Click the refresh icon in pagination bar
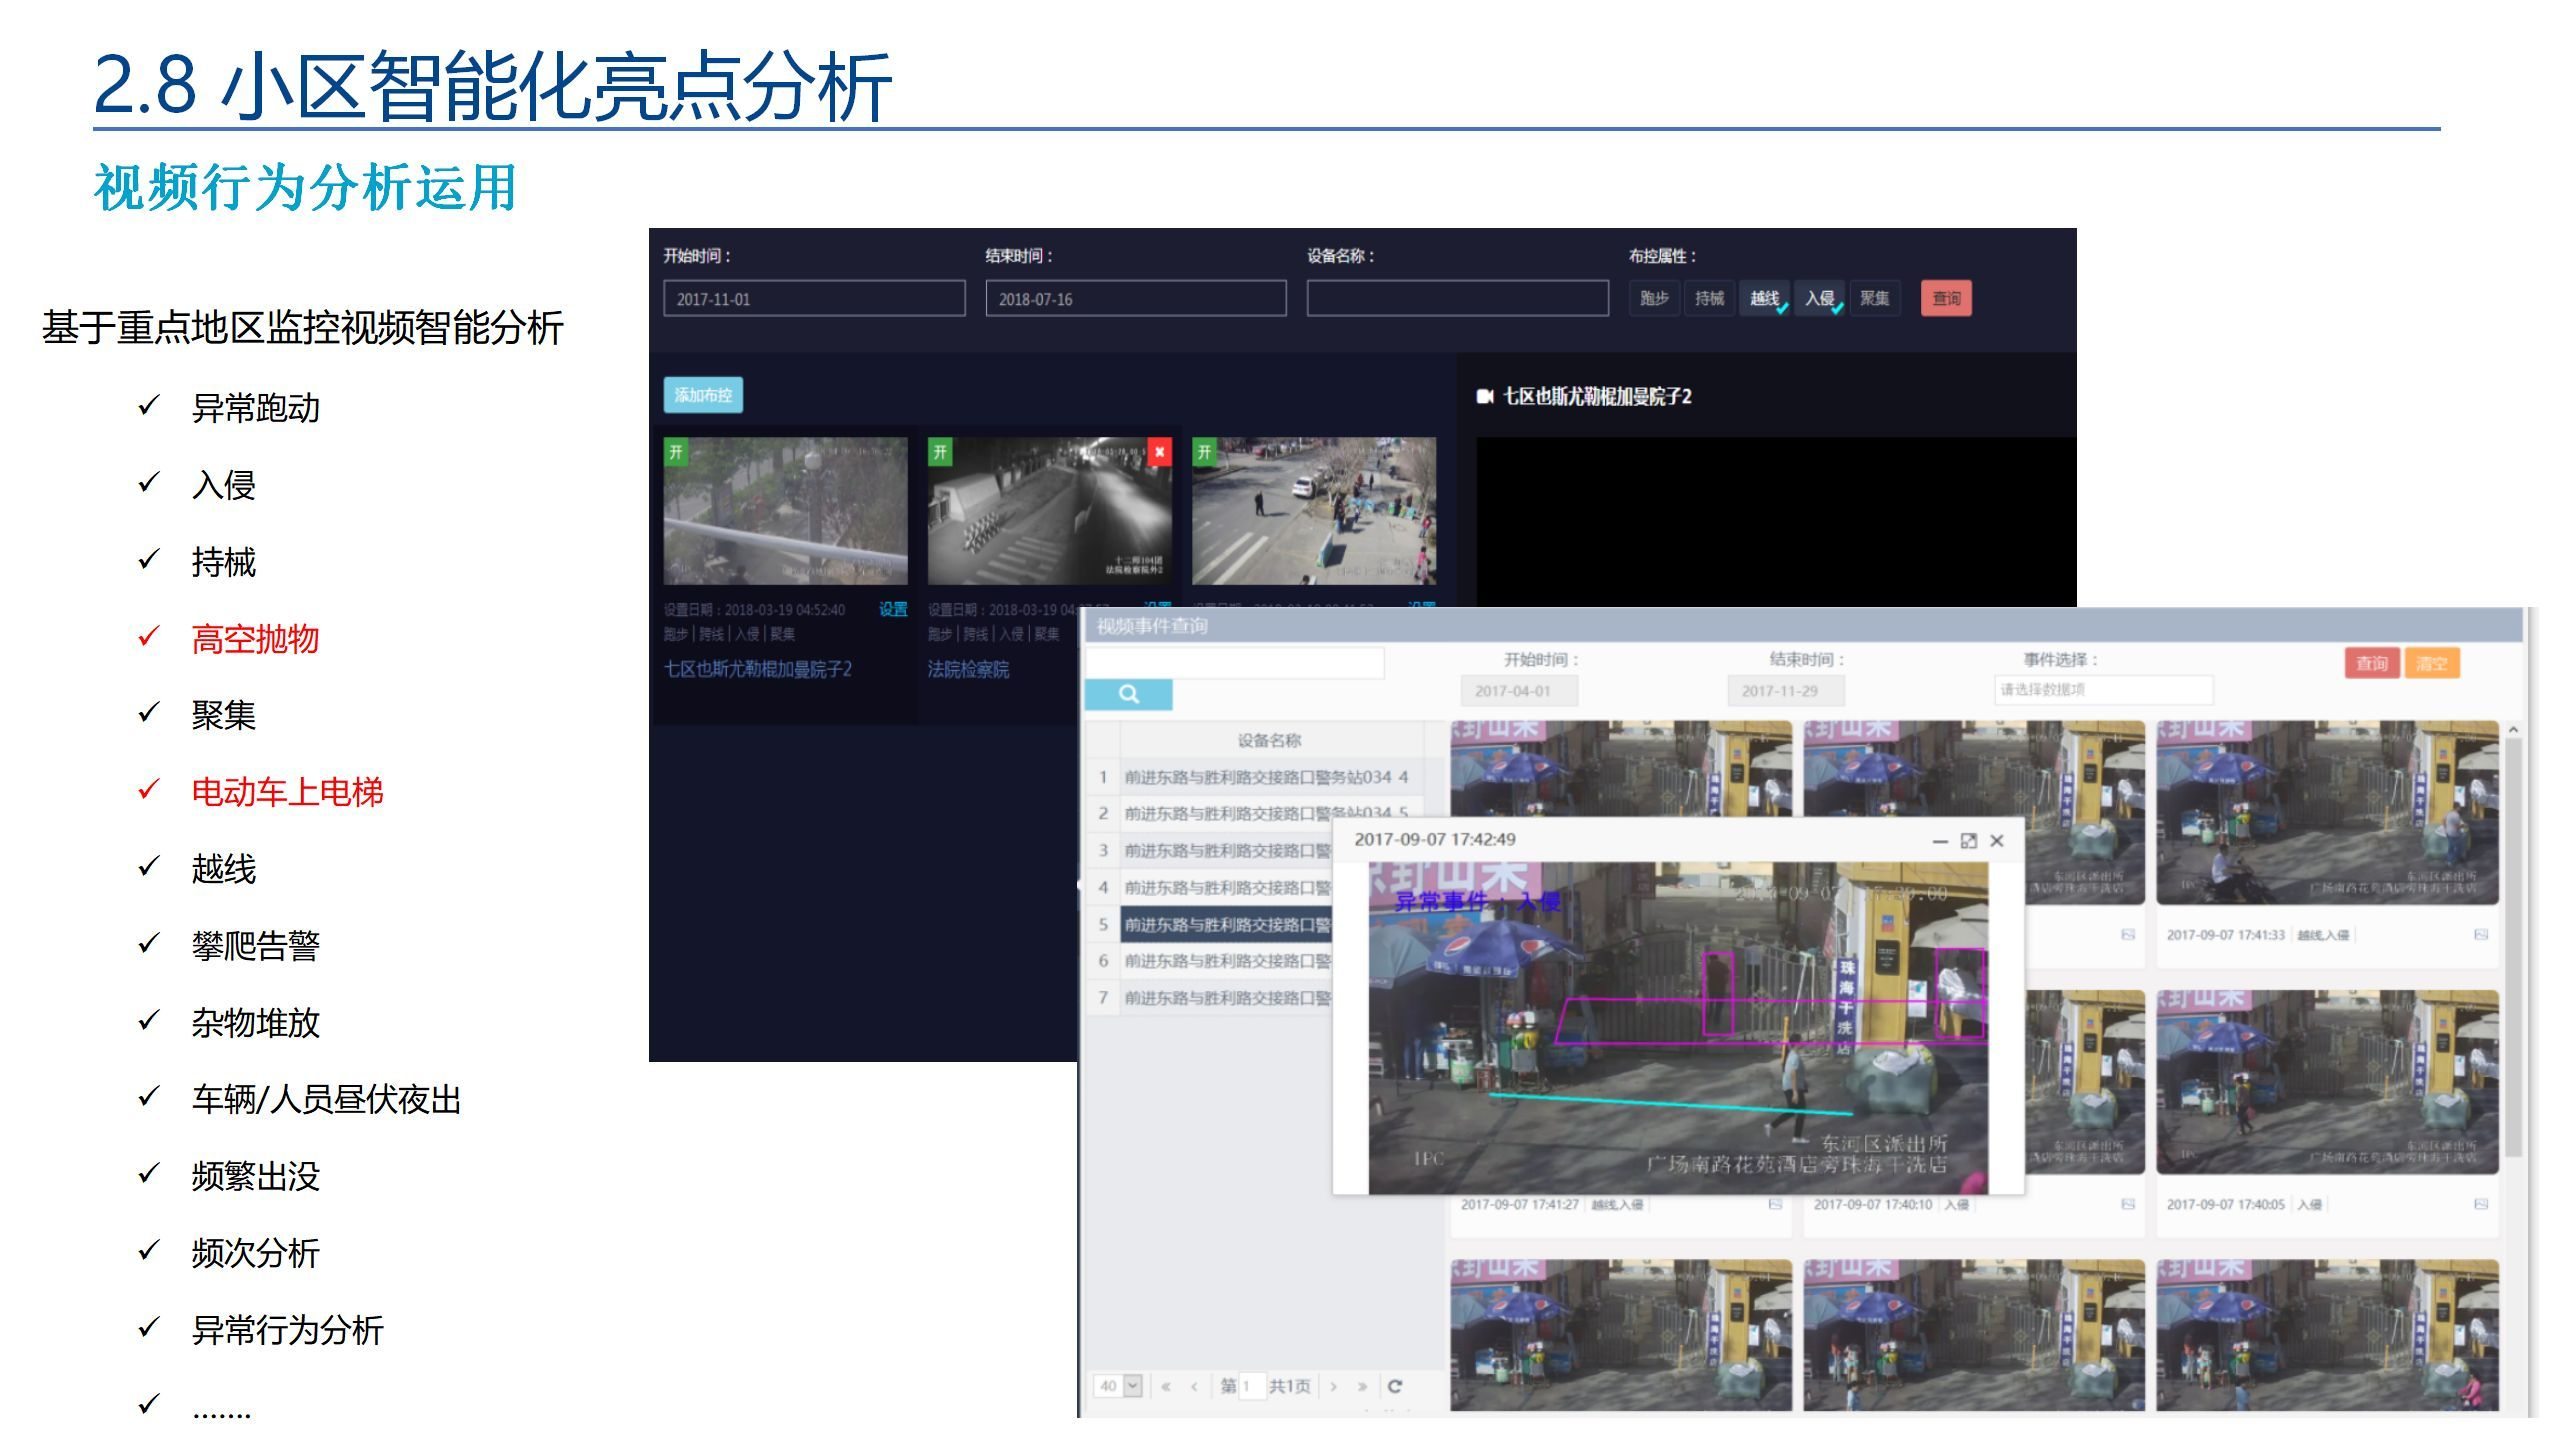Viewport: 2560px width, 1440px height. (1395, 1386)
